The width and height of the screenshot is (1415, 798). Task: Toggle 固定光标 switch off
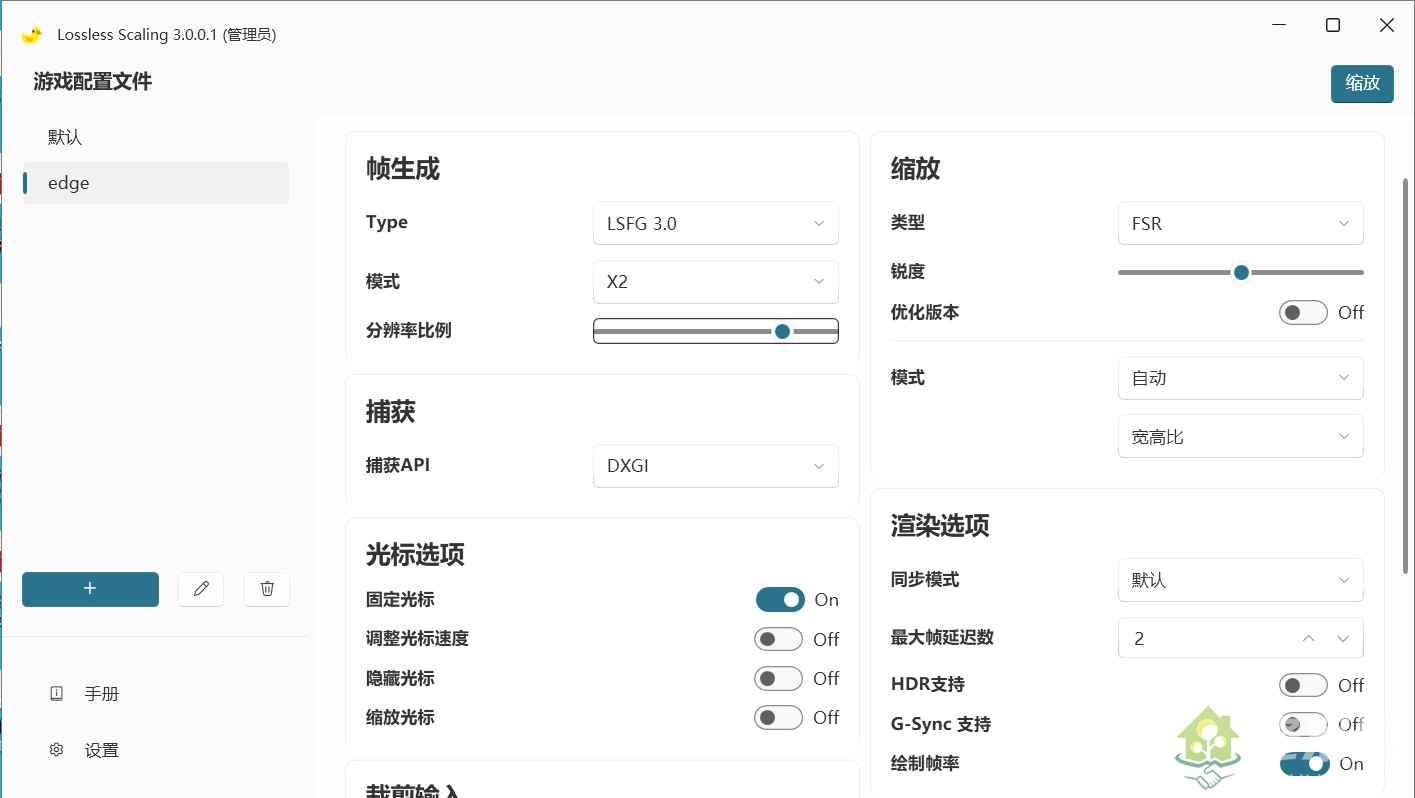[x=780, y=600]
